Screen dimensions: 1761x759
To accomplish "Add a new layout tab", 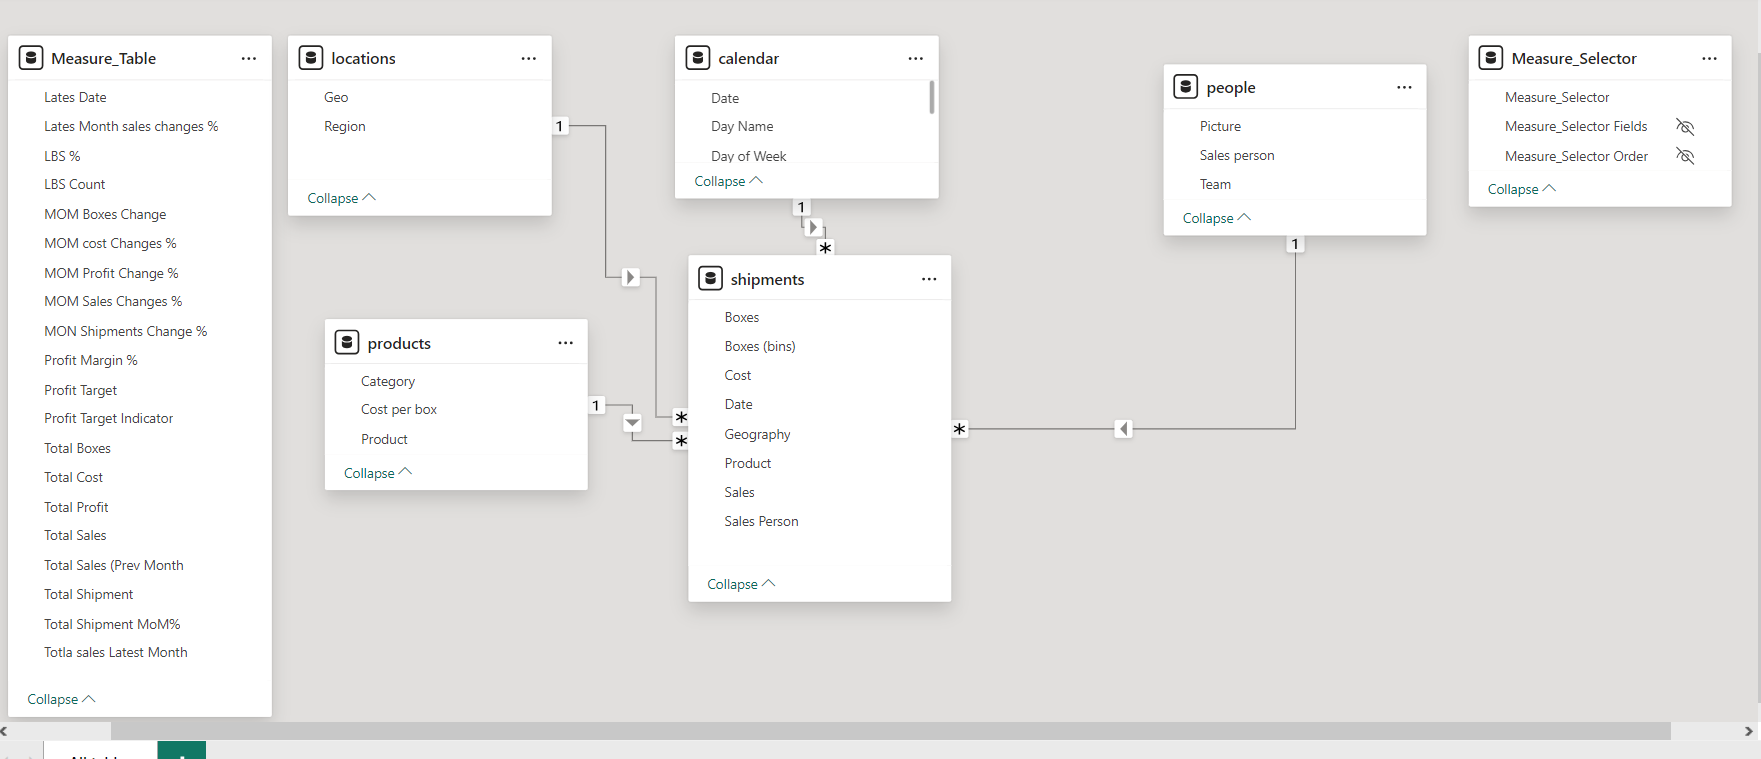I will coord(181,752).
